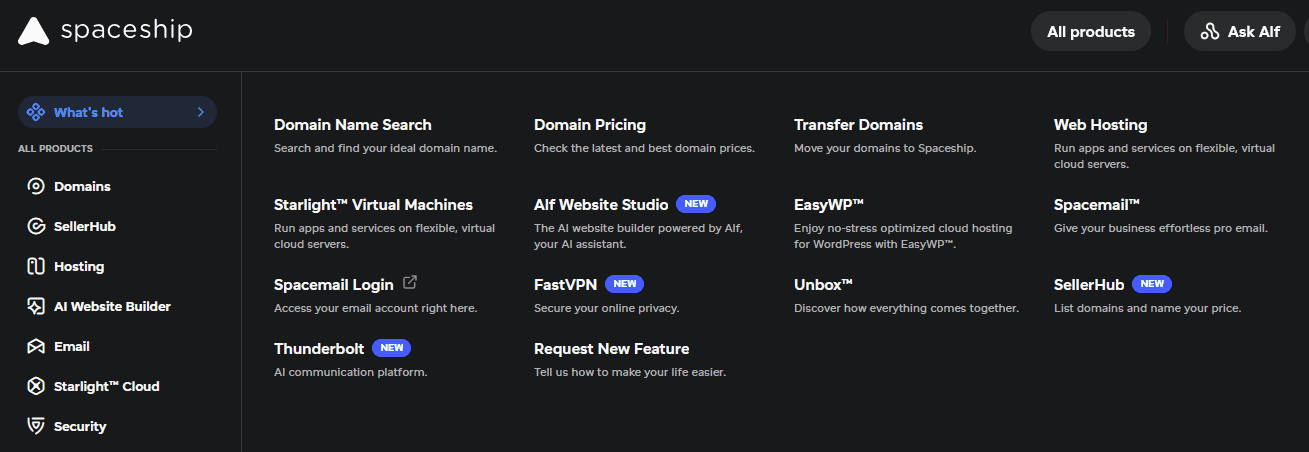The width and height of the screenshot is (1309, 452).
Task: Open Request New Feature link
Action: click(x=612, y=349)
